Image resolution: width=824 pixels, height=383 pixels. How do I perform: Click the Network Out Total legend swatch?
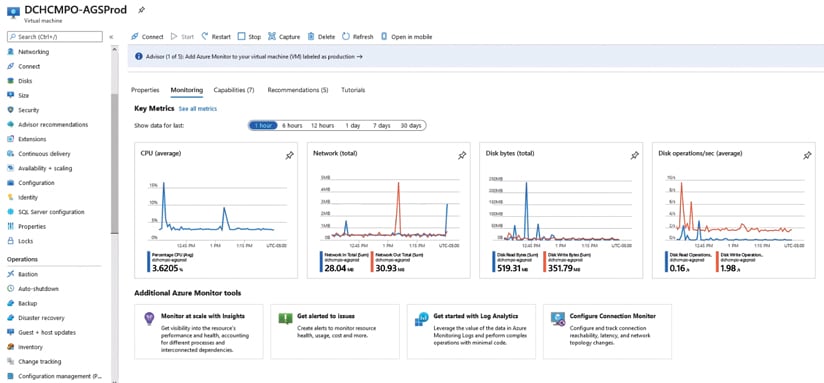[371, 262]
